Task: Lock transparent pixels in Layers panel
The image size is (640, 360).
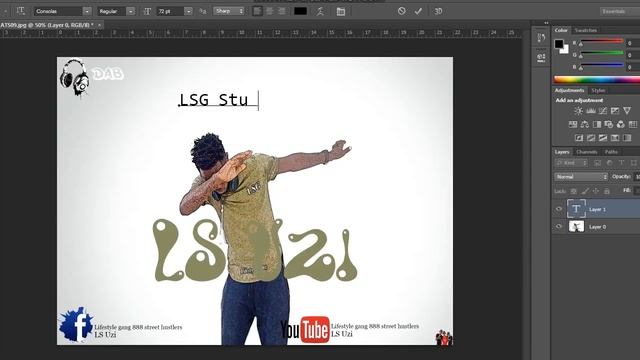Action: (x=573, y=191)
